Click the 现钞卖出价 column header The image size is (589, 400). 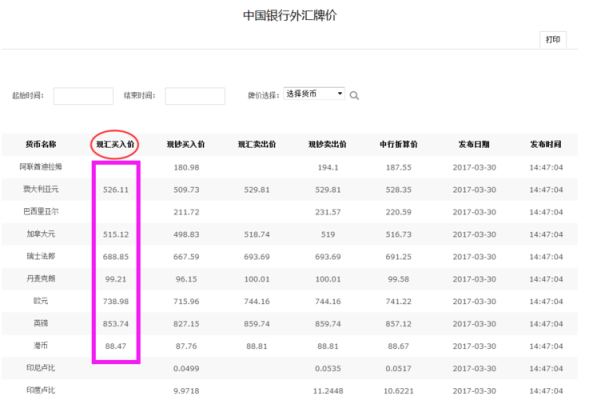pyautogui.click(x=328, y=144)
